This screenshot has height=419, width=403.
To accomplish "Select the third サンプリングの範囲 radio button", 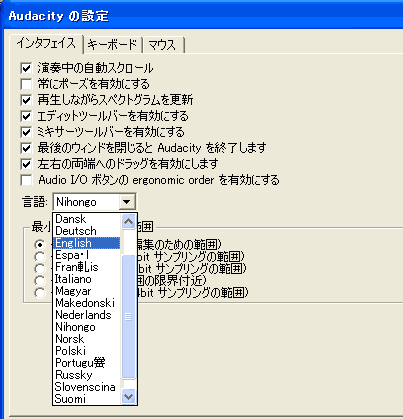I will point(40,269).
